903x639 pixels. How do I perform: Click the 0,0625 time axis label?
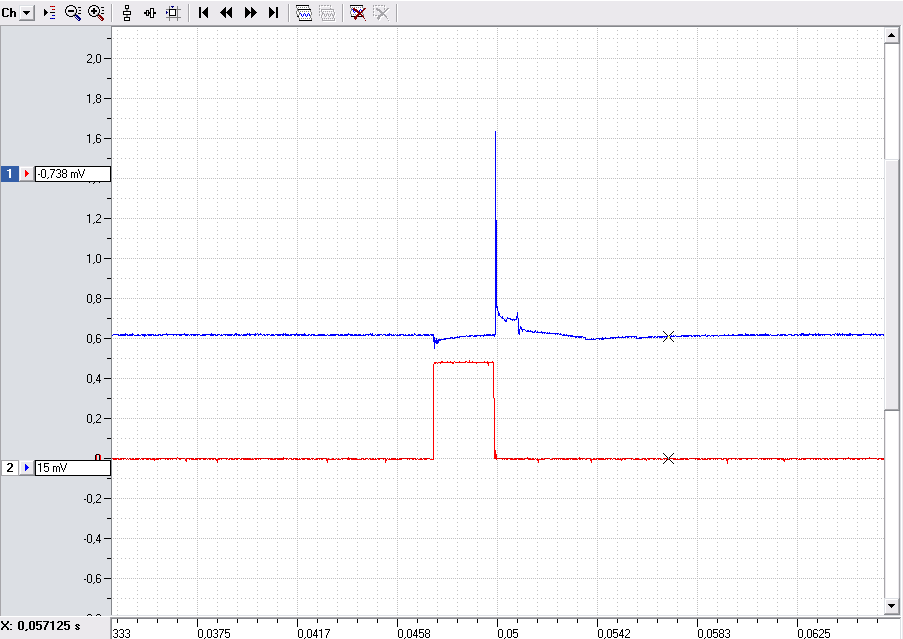(814, 633)
